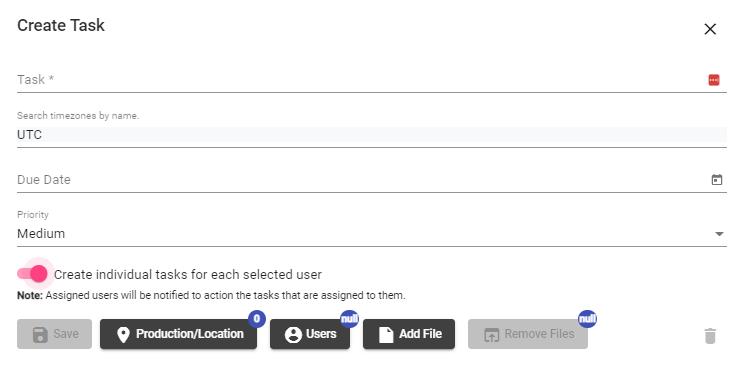Open the Priority field showing Medium
The image size is (741, 370).
click(x=371, y=234)
